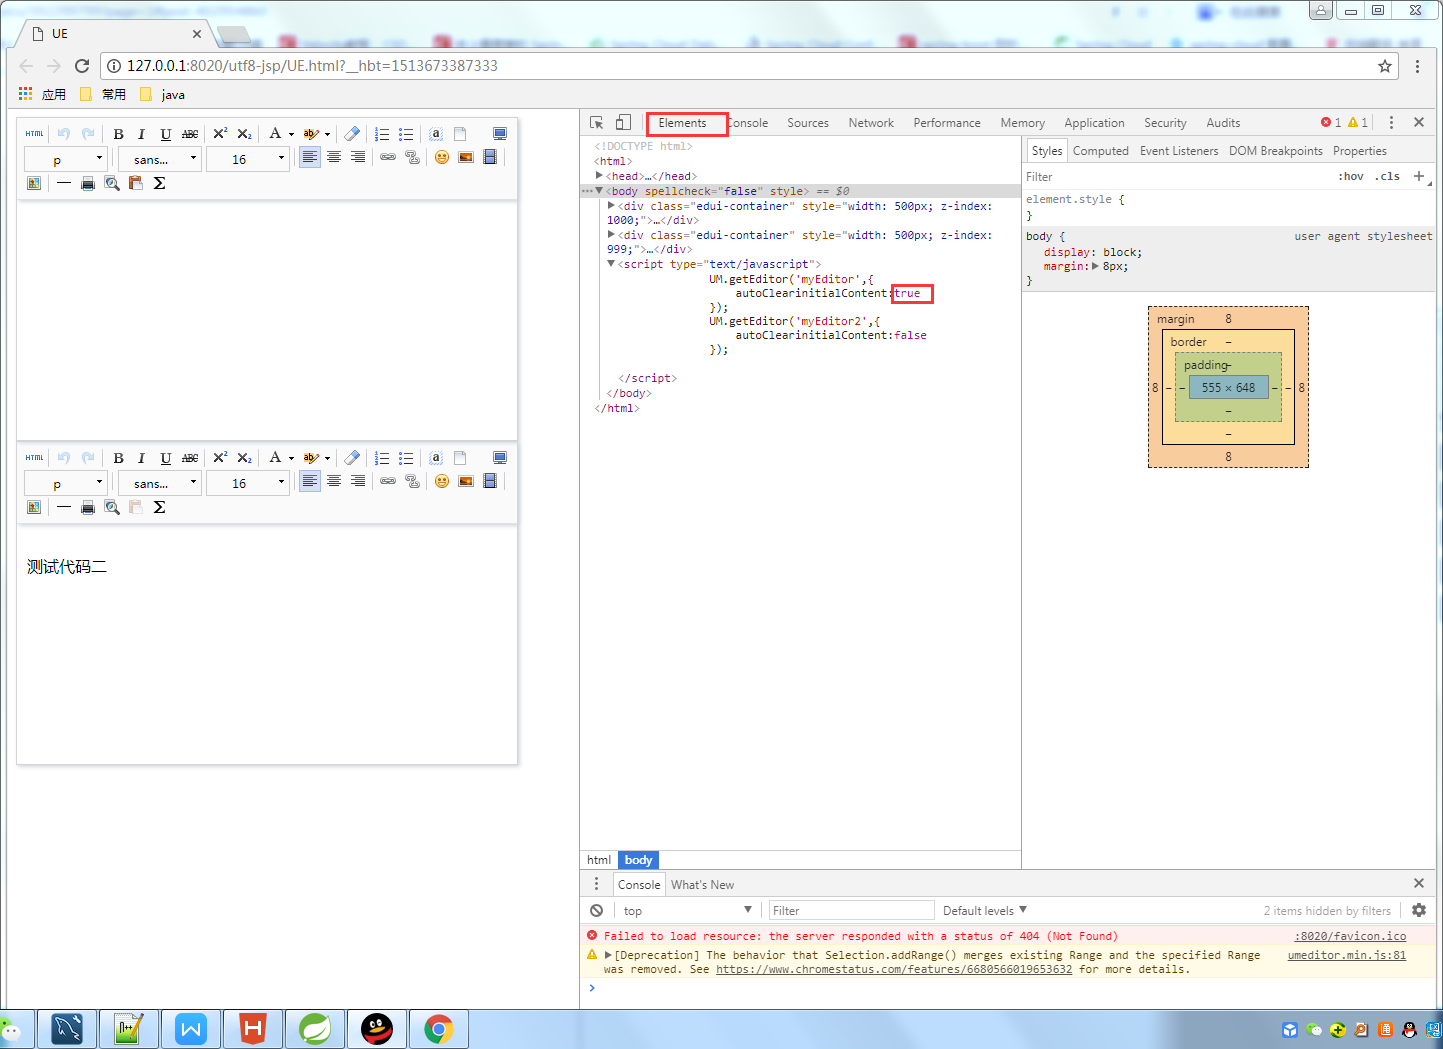Toggle the .cls class editor
Image resolution: width=1443 pixels, height=1049 pixels.
tap(1388, 176)
